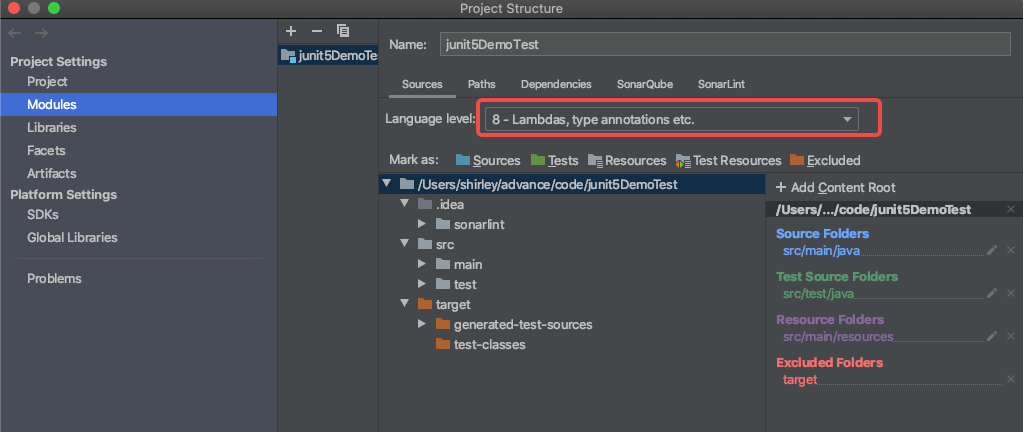Mark as Tests folder
1023x432 pixels.
click(555, 160)
